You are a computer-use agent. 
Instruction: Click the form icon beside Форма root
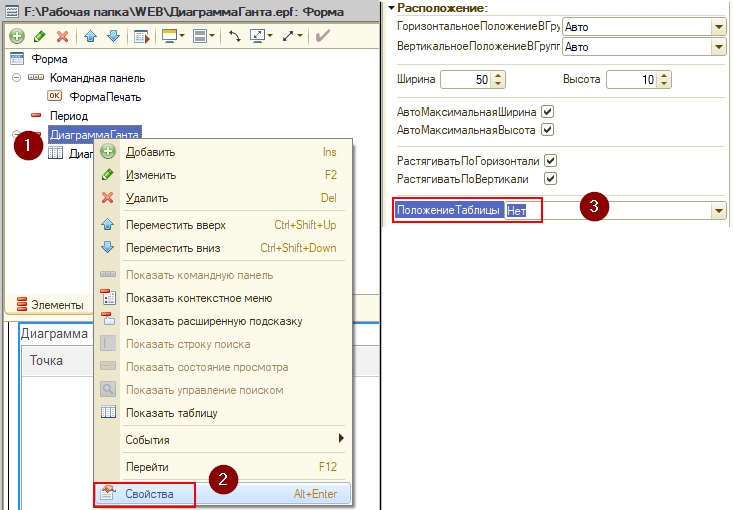click(17, 58)
